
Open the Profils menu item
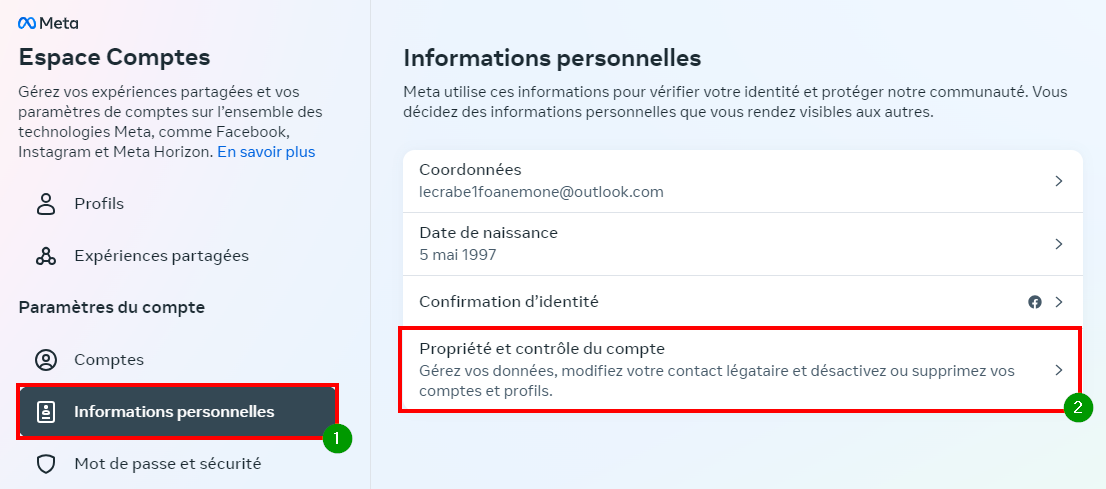point(99,204)
